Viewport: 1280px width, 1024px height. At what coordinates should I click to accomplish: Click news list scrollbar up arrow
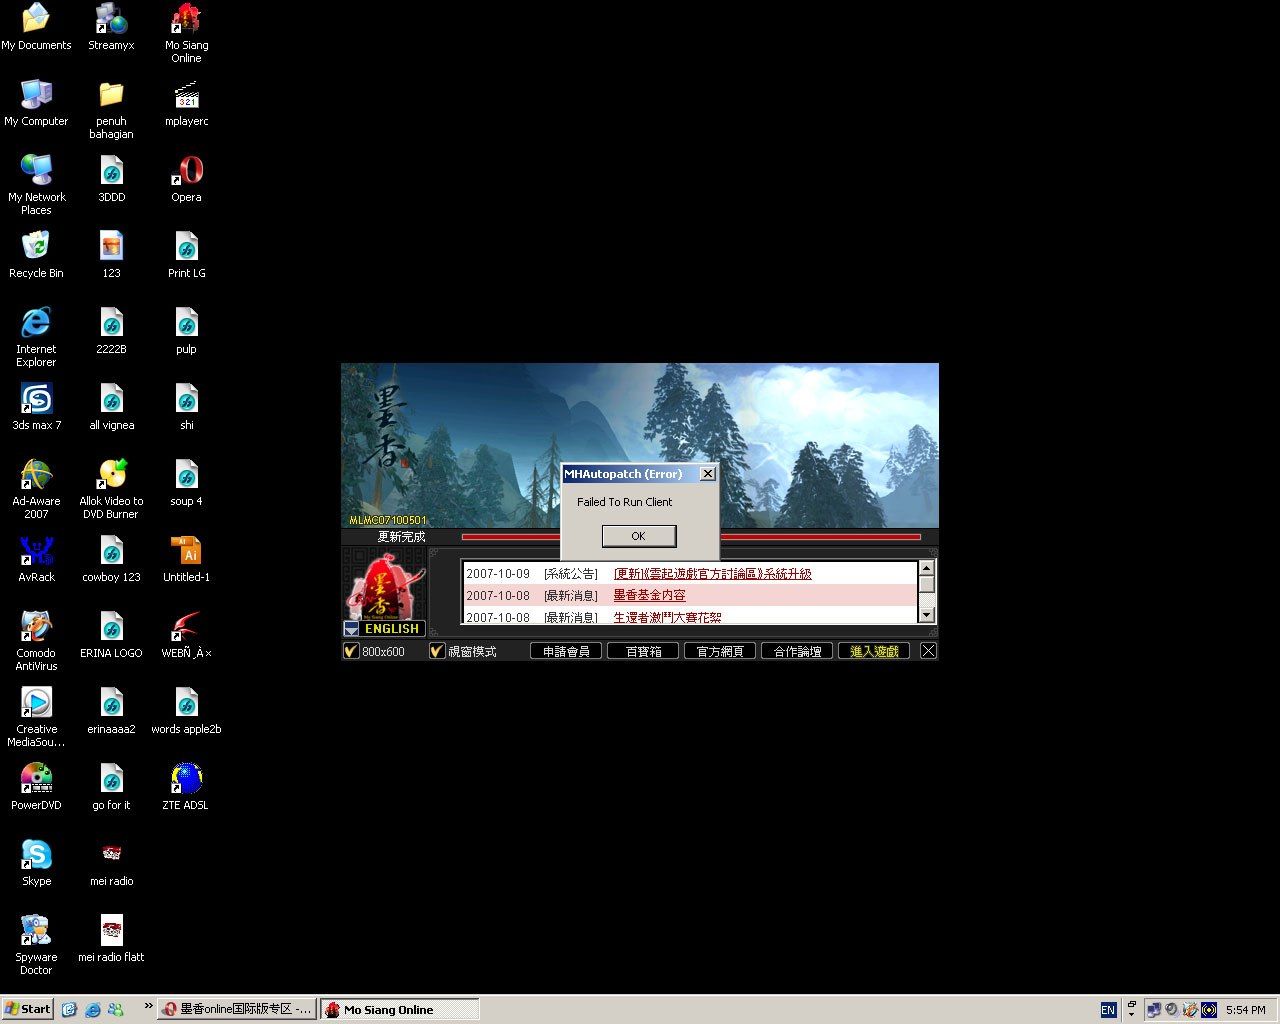click(x=927, y=568)
